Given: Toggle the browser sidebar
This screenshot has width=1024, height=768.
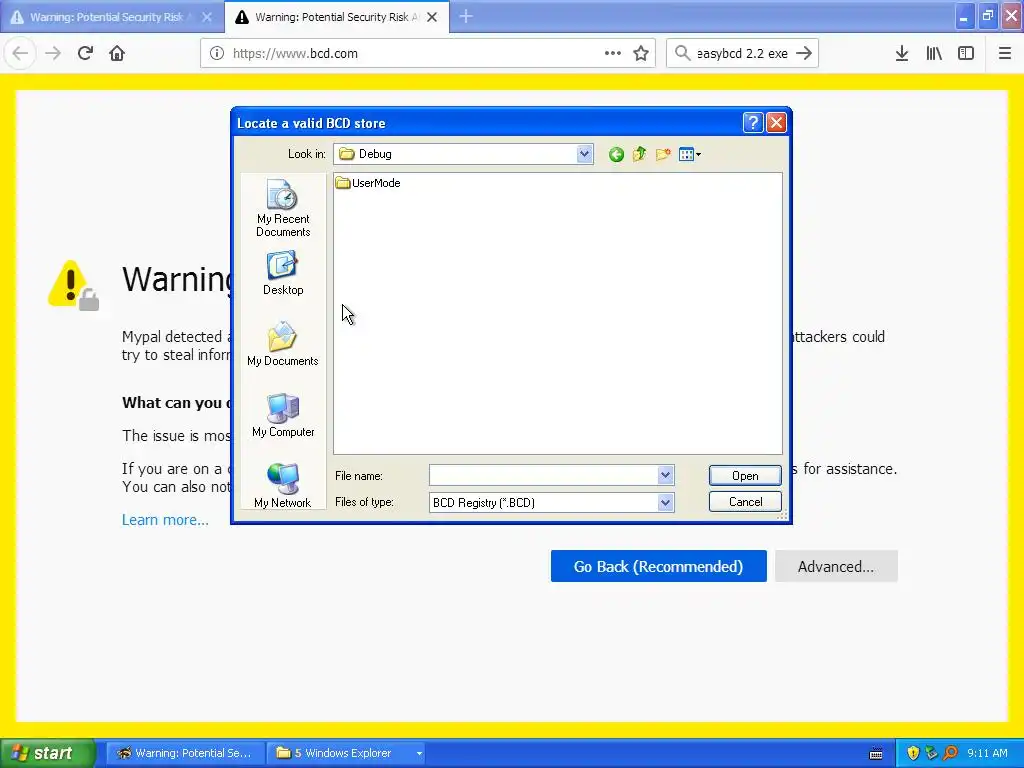Looking at the screenshot, I should click(x=966, y=54).
